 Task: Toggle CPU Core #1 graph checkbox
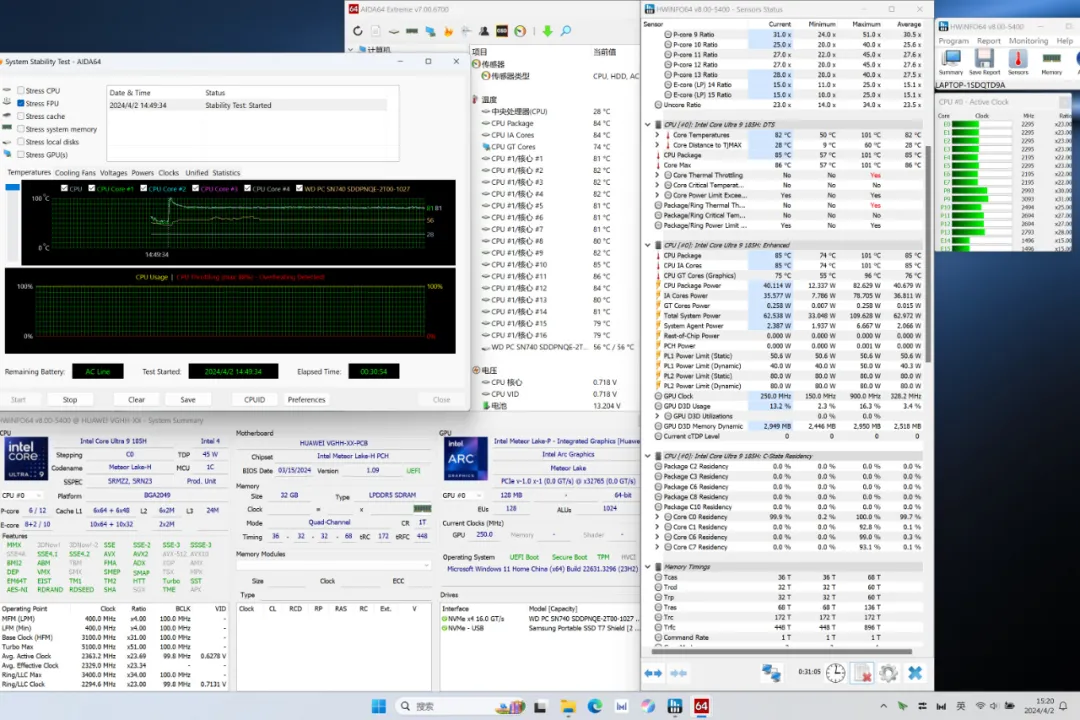[x=92, y=188]
